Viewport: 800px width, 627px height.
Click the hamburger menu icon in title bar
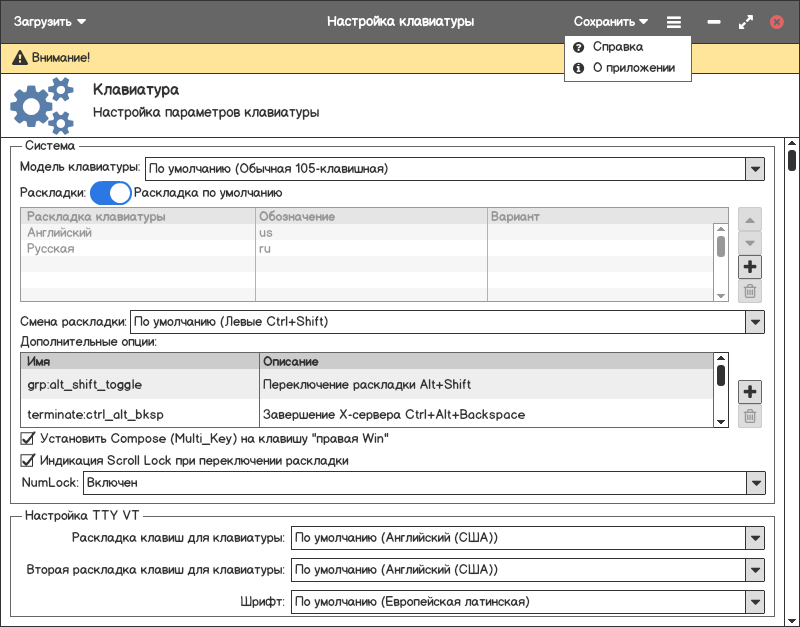(x=674, y=21)
